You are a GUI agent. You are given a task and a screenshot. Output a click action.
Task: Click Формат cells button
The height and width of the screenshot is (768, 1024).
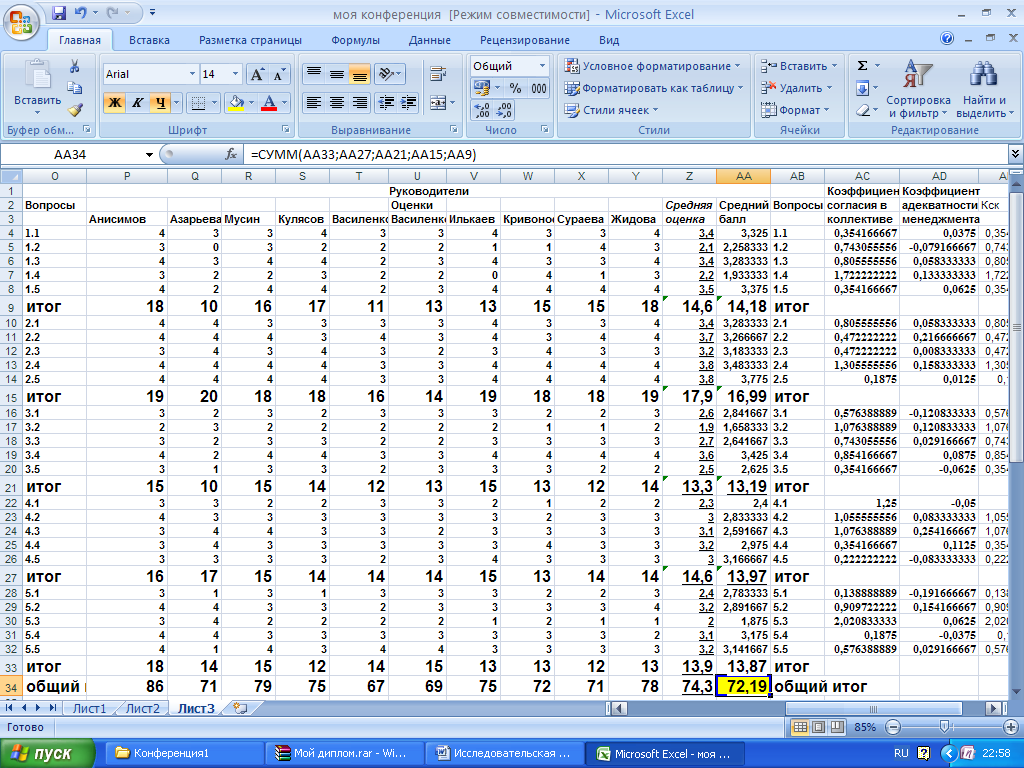pyautogui.click(x=795, y=110)
